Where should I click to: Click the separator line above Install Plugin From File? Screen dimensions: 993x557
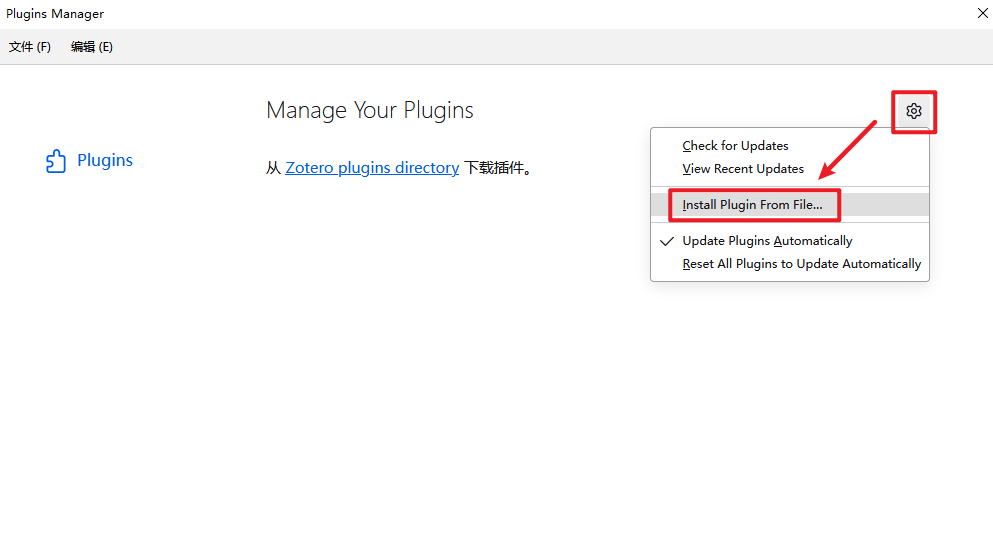pyautogui.click(x=790, y=186)
